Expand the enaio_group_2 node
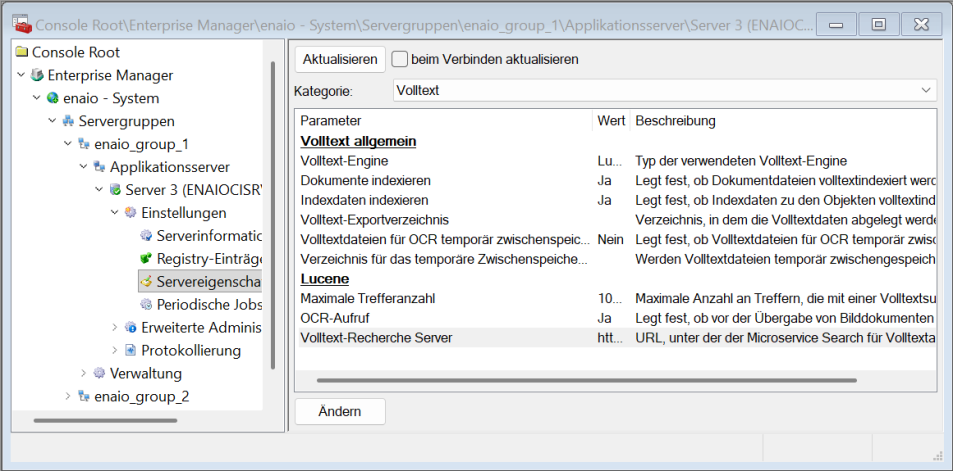This screenshot has height=471, width=953. [x=68, y=396]
